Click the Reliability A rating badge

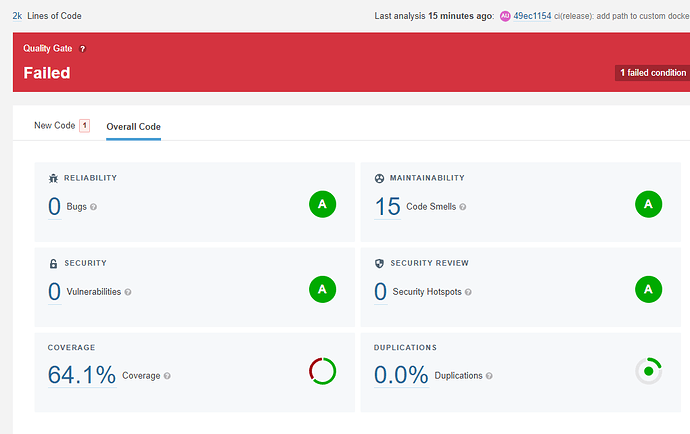[x=323, y=204]
